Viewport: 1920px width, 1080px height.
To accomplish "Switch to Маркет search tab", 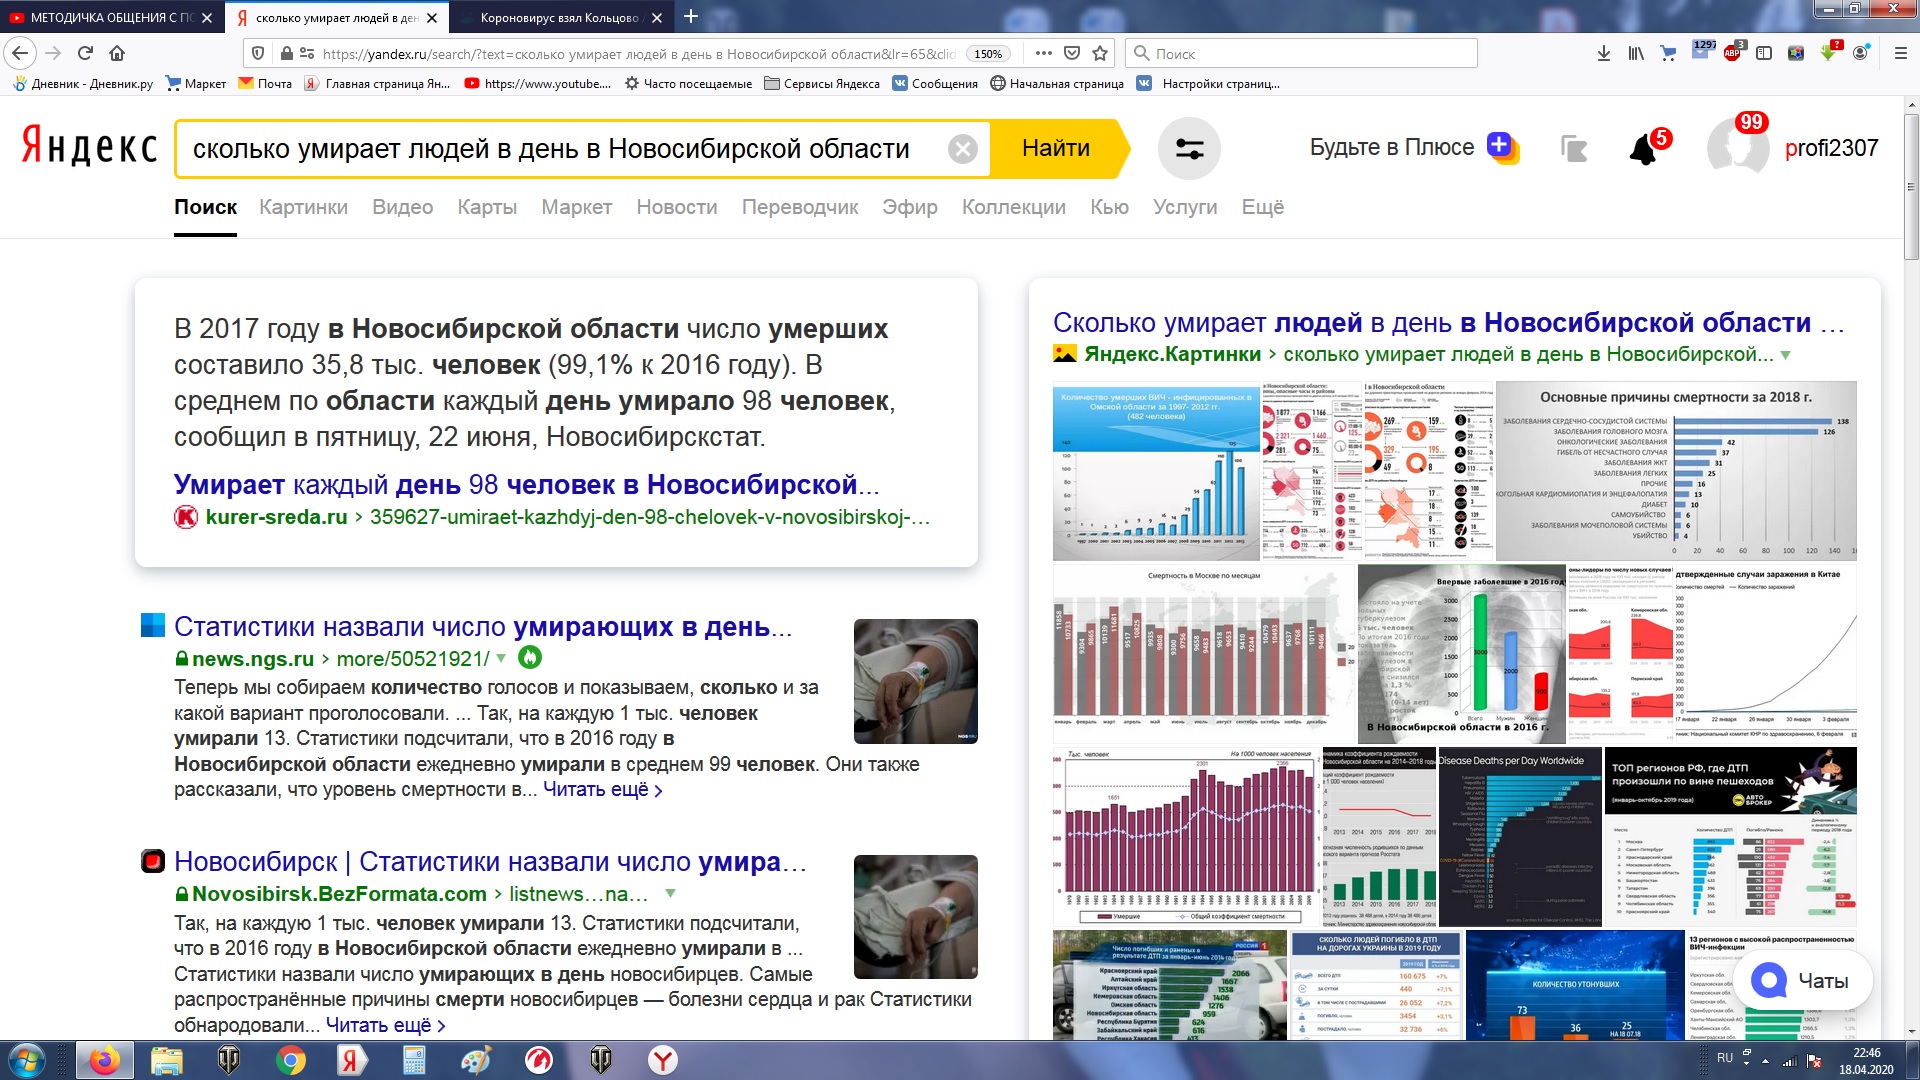I will [x=576, y=207].
